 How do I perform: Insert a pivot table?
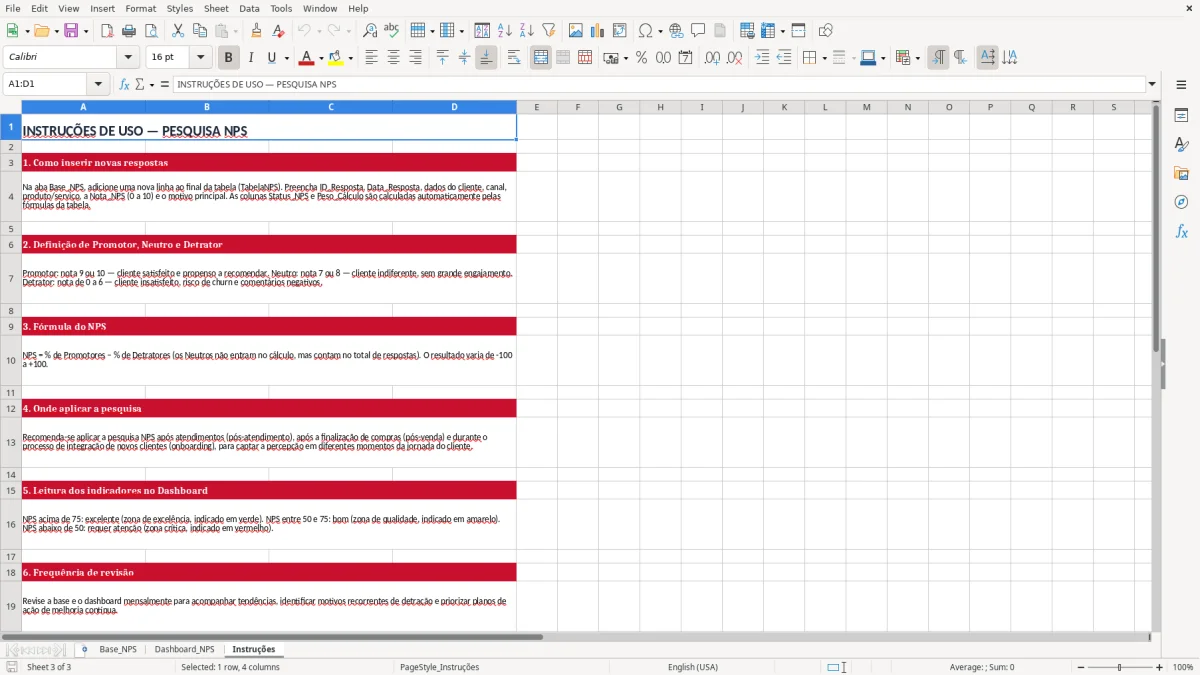(x=620, y=31)
